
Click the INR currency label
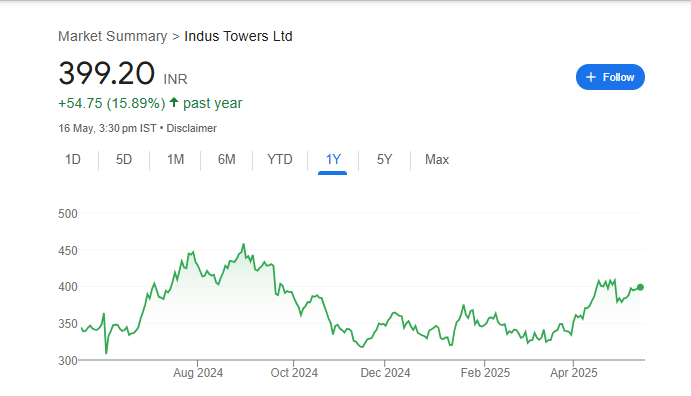click(x=175, y=79)
